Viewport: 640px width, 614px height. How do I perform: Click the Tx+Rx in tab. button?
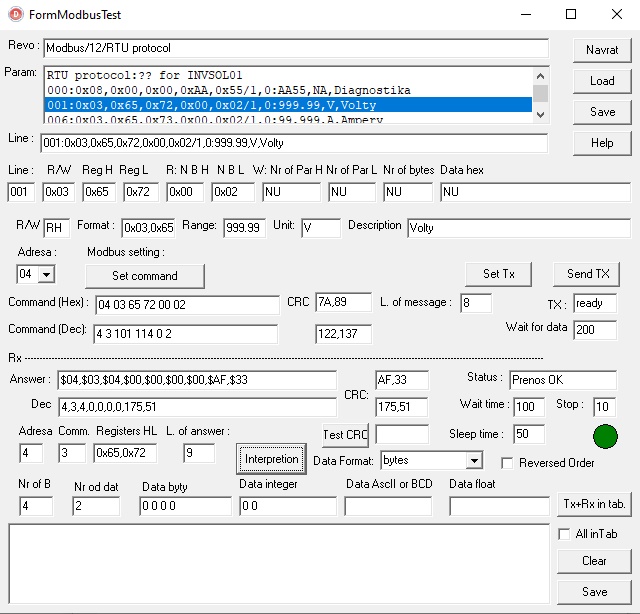(x=594, y=504)
